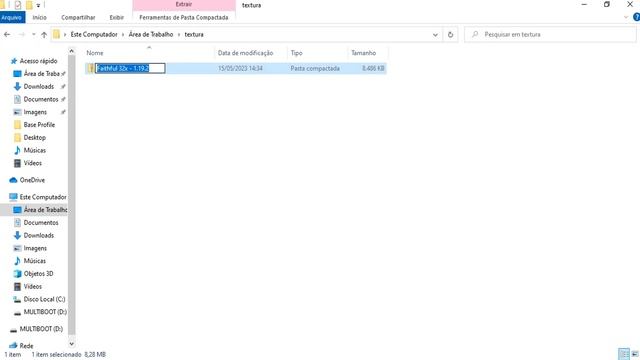Viewport: 640px width, 360px height.
Task: Open Imagens under Este Computador
Action: 35,248
